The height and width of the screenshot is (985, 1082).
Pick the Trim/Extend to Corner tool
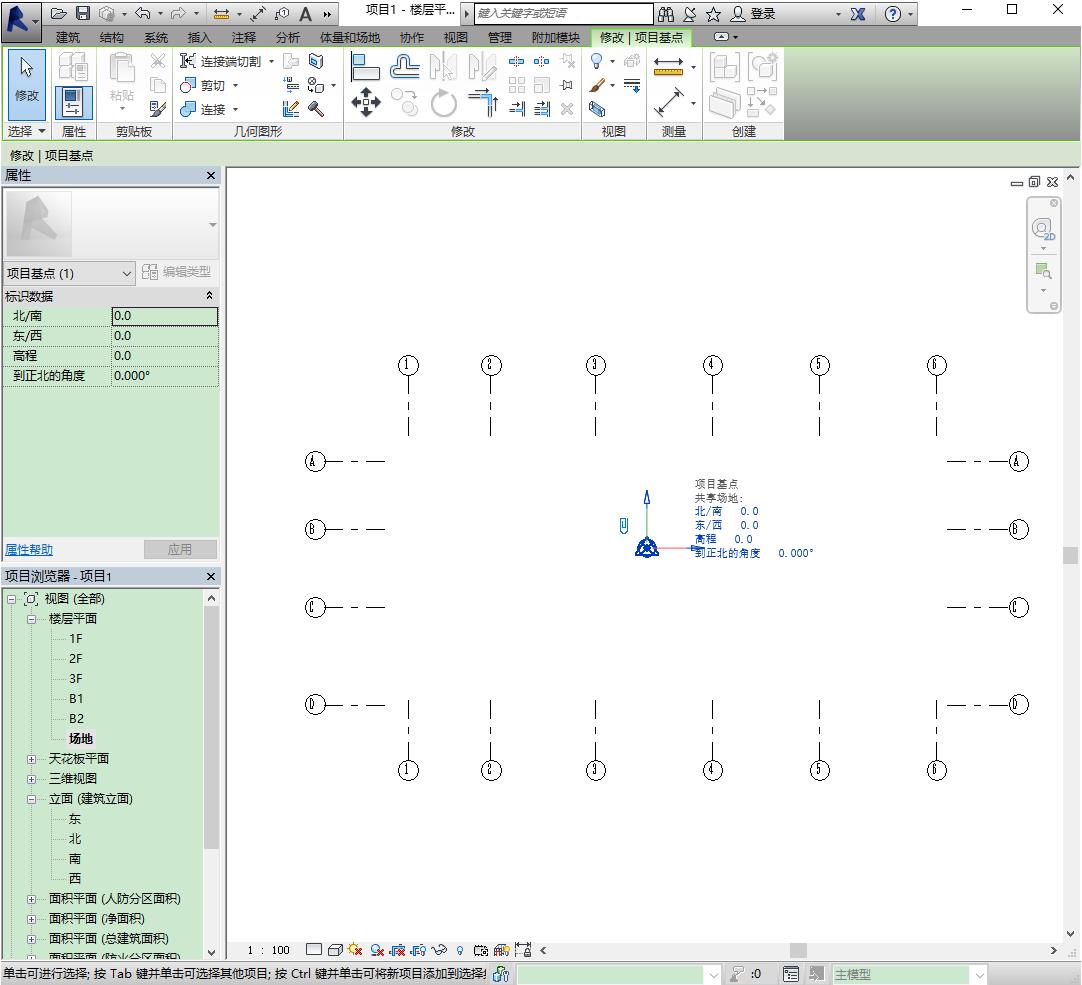(482, 103)
